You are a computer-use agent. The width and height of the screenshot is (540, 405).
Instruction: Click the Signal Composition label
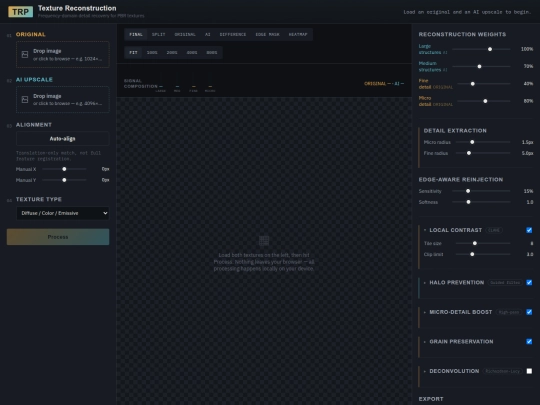[141, 83]
